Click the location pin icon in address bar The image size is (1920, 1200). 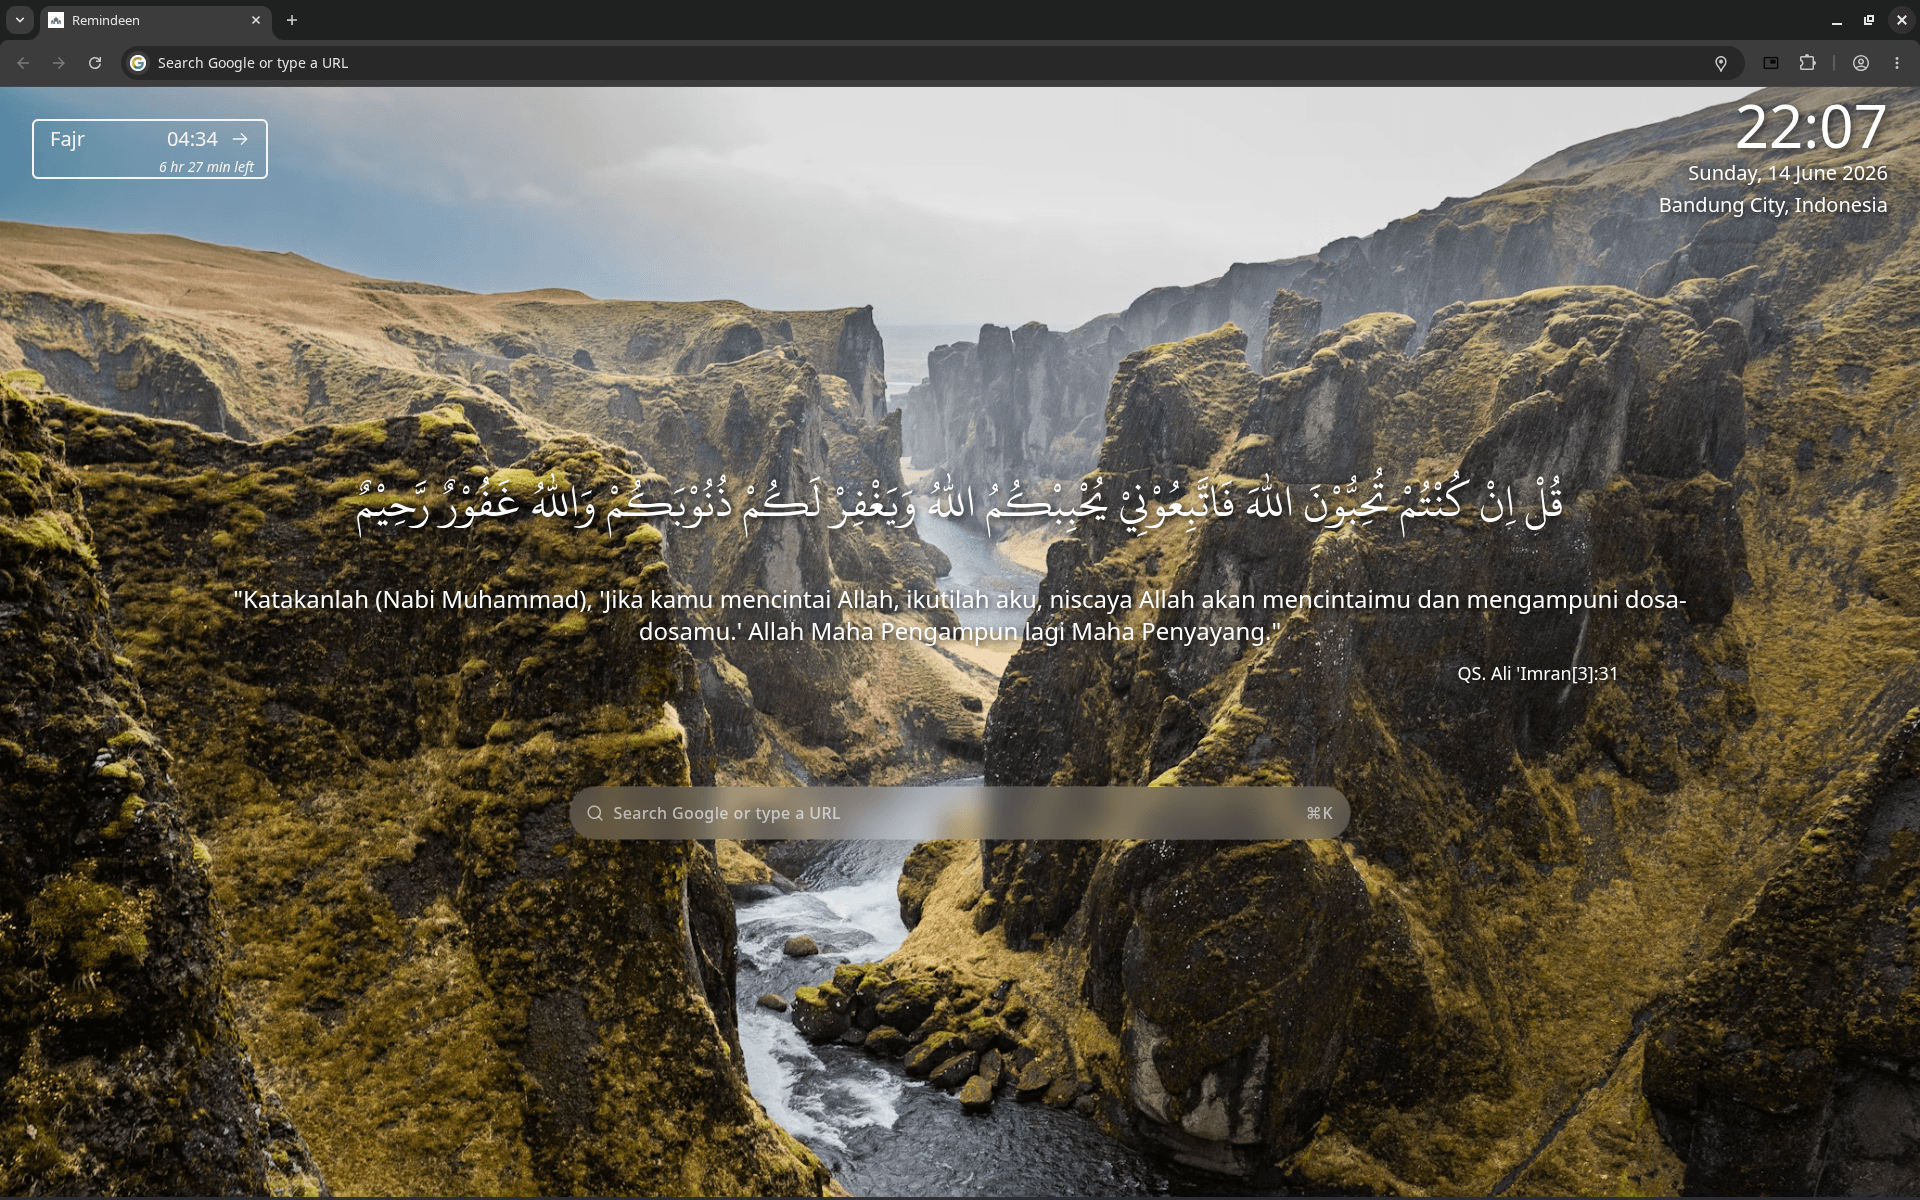(x=1721, y=63)
